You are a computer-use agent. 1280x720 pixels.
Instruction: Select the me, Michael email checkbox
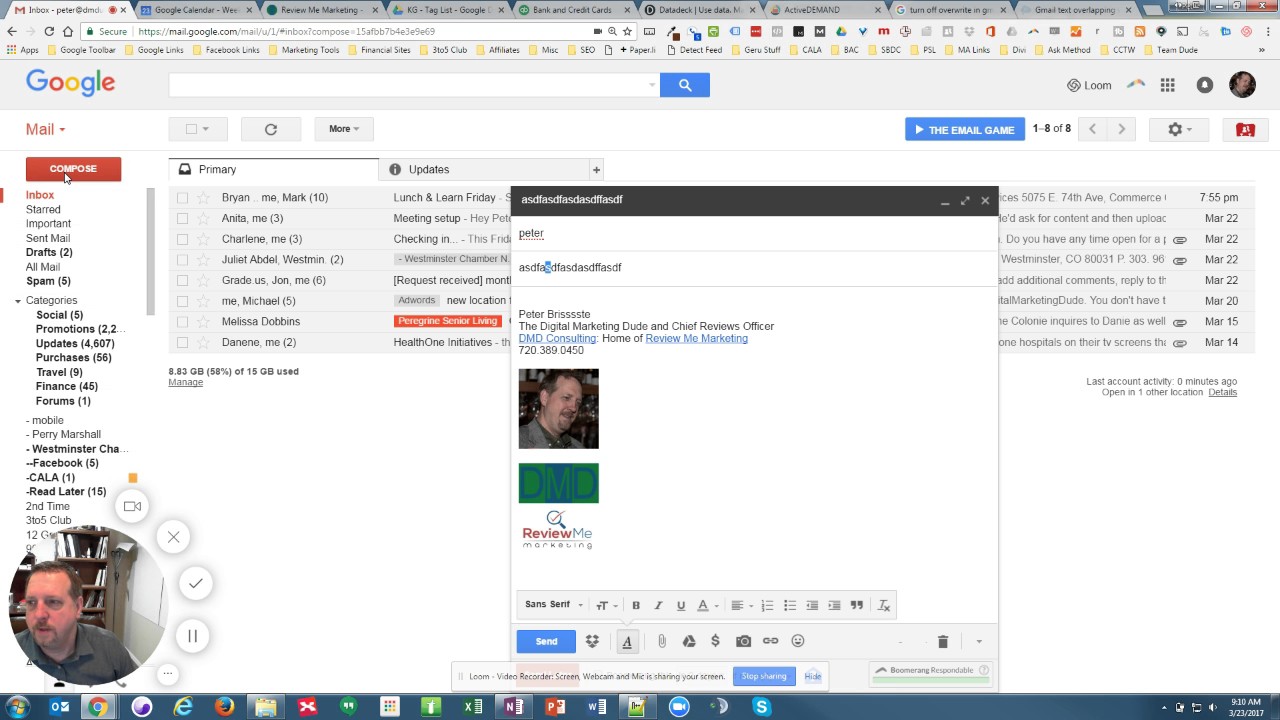pyautogui.click(x=182, y=301)
